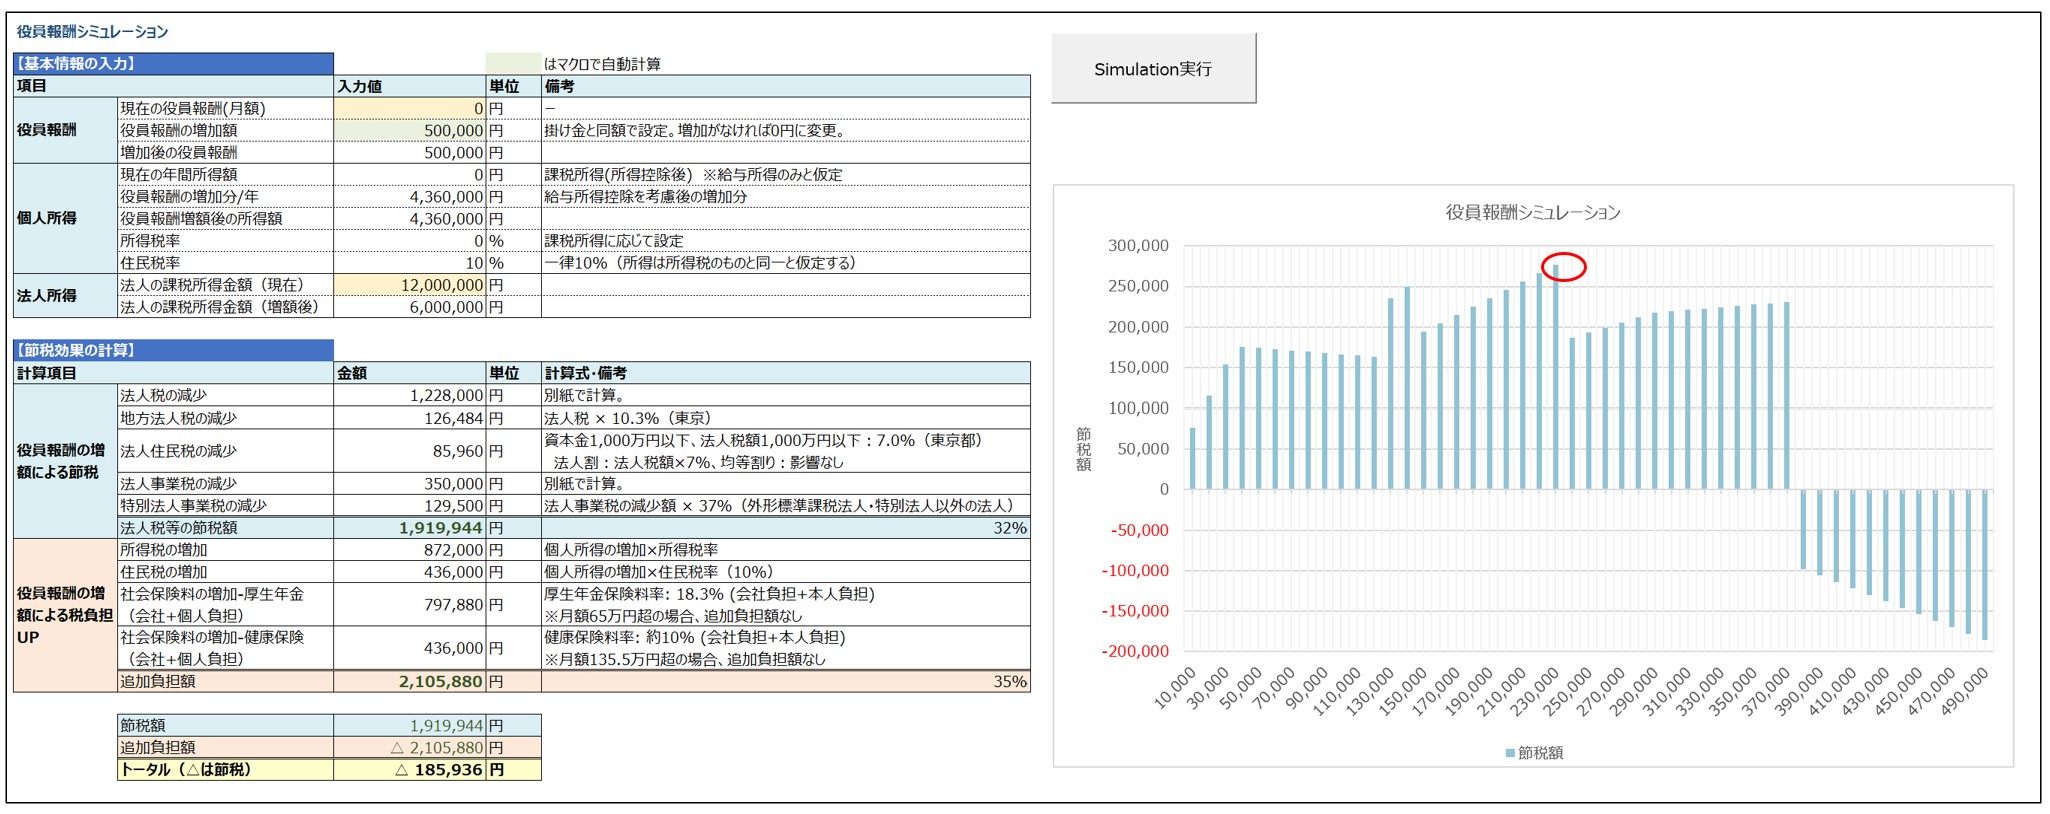Select the light green macro legend swatch cell

coord(513,64)
